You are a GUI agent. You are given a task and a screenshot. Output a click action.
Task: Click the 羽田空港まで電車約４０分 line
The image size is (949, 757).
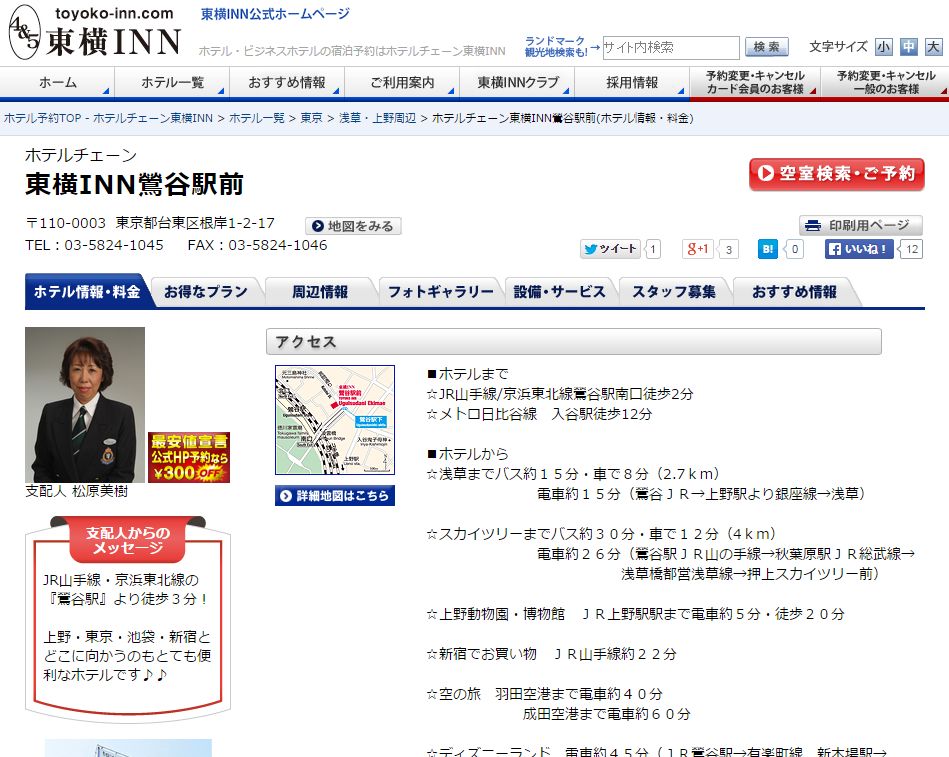point(579,694)
